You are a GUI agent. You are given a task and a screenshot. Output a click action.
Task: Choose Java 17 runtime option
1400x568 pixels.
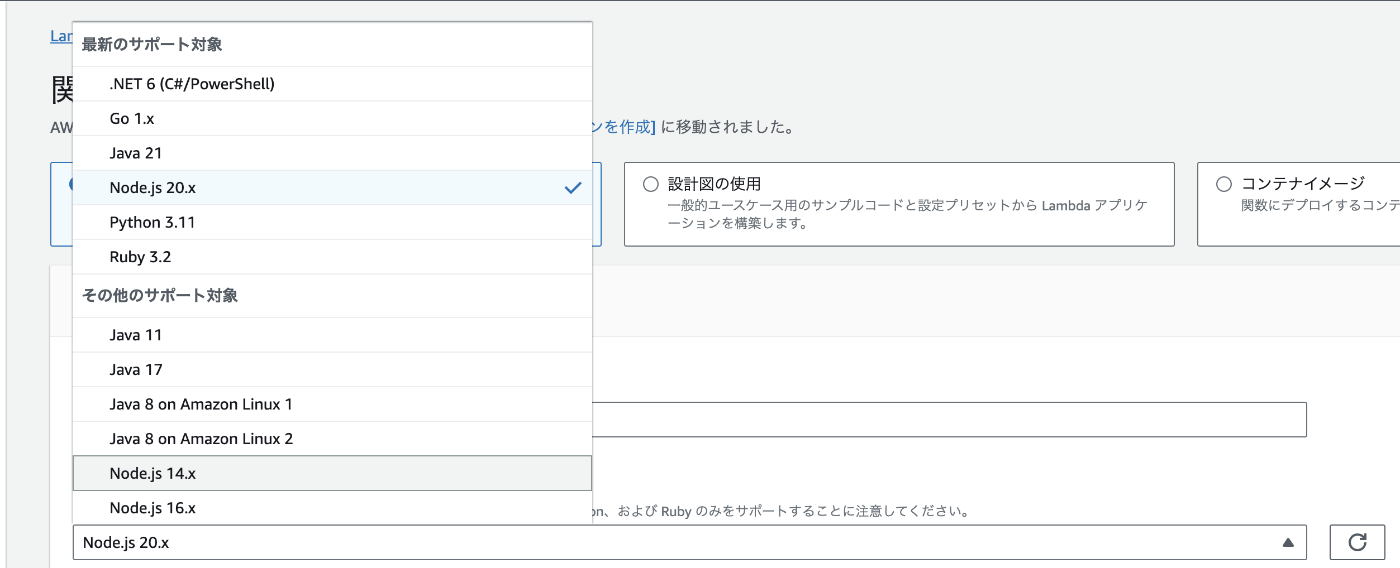(332, 370)
